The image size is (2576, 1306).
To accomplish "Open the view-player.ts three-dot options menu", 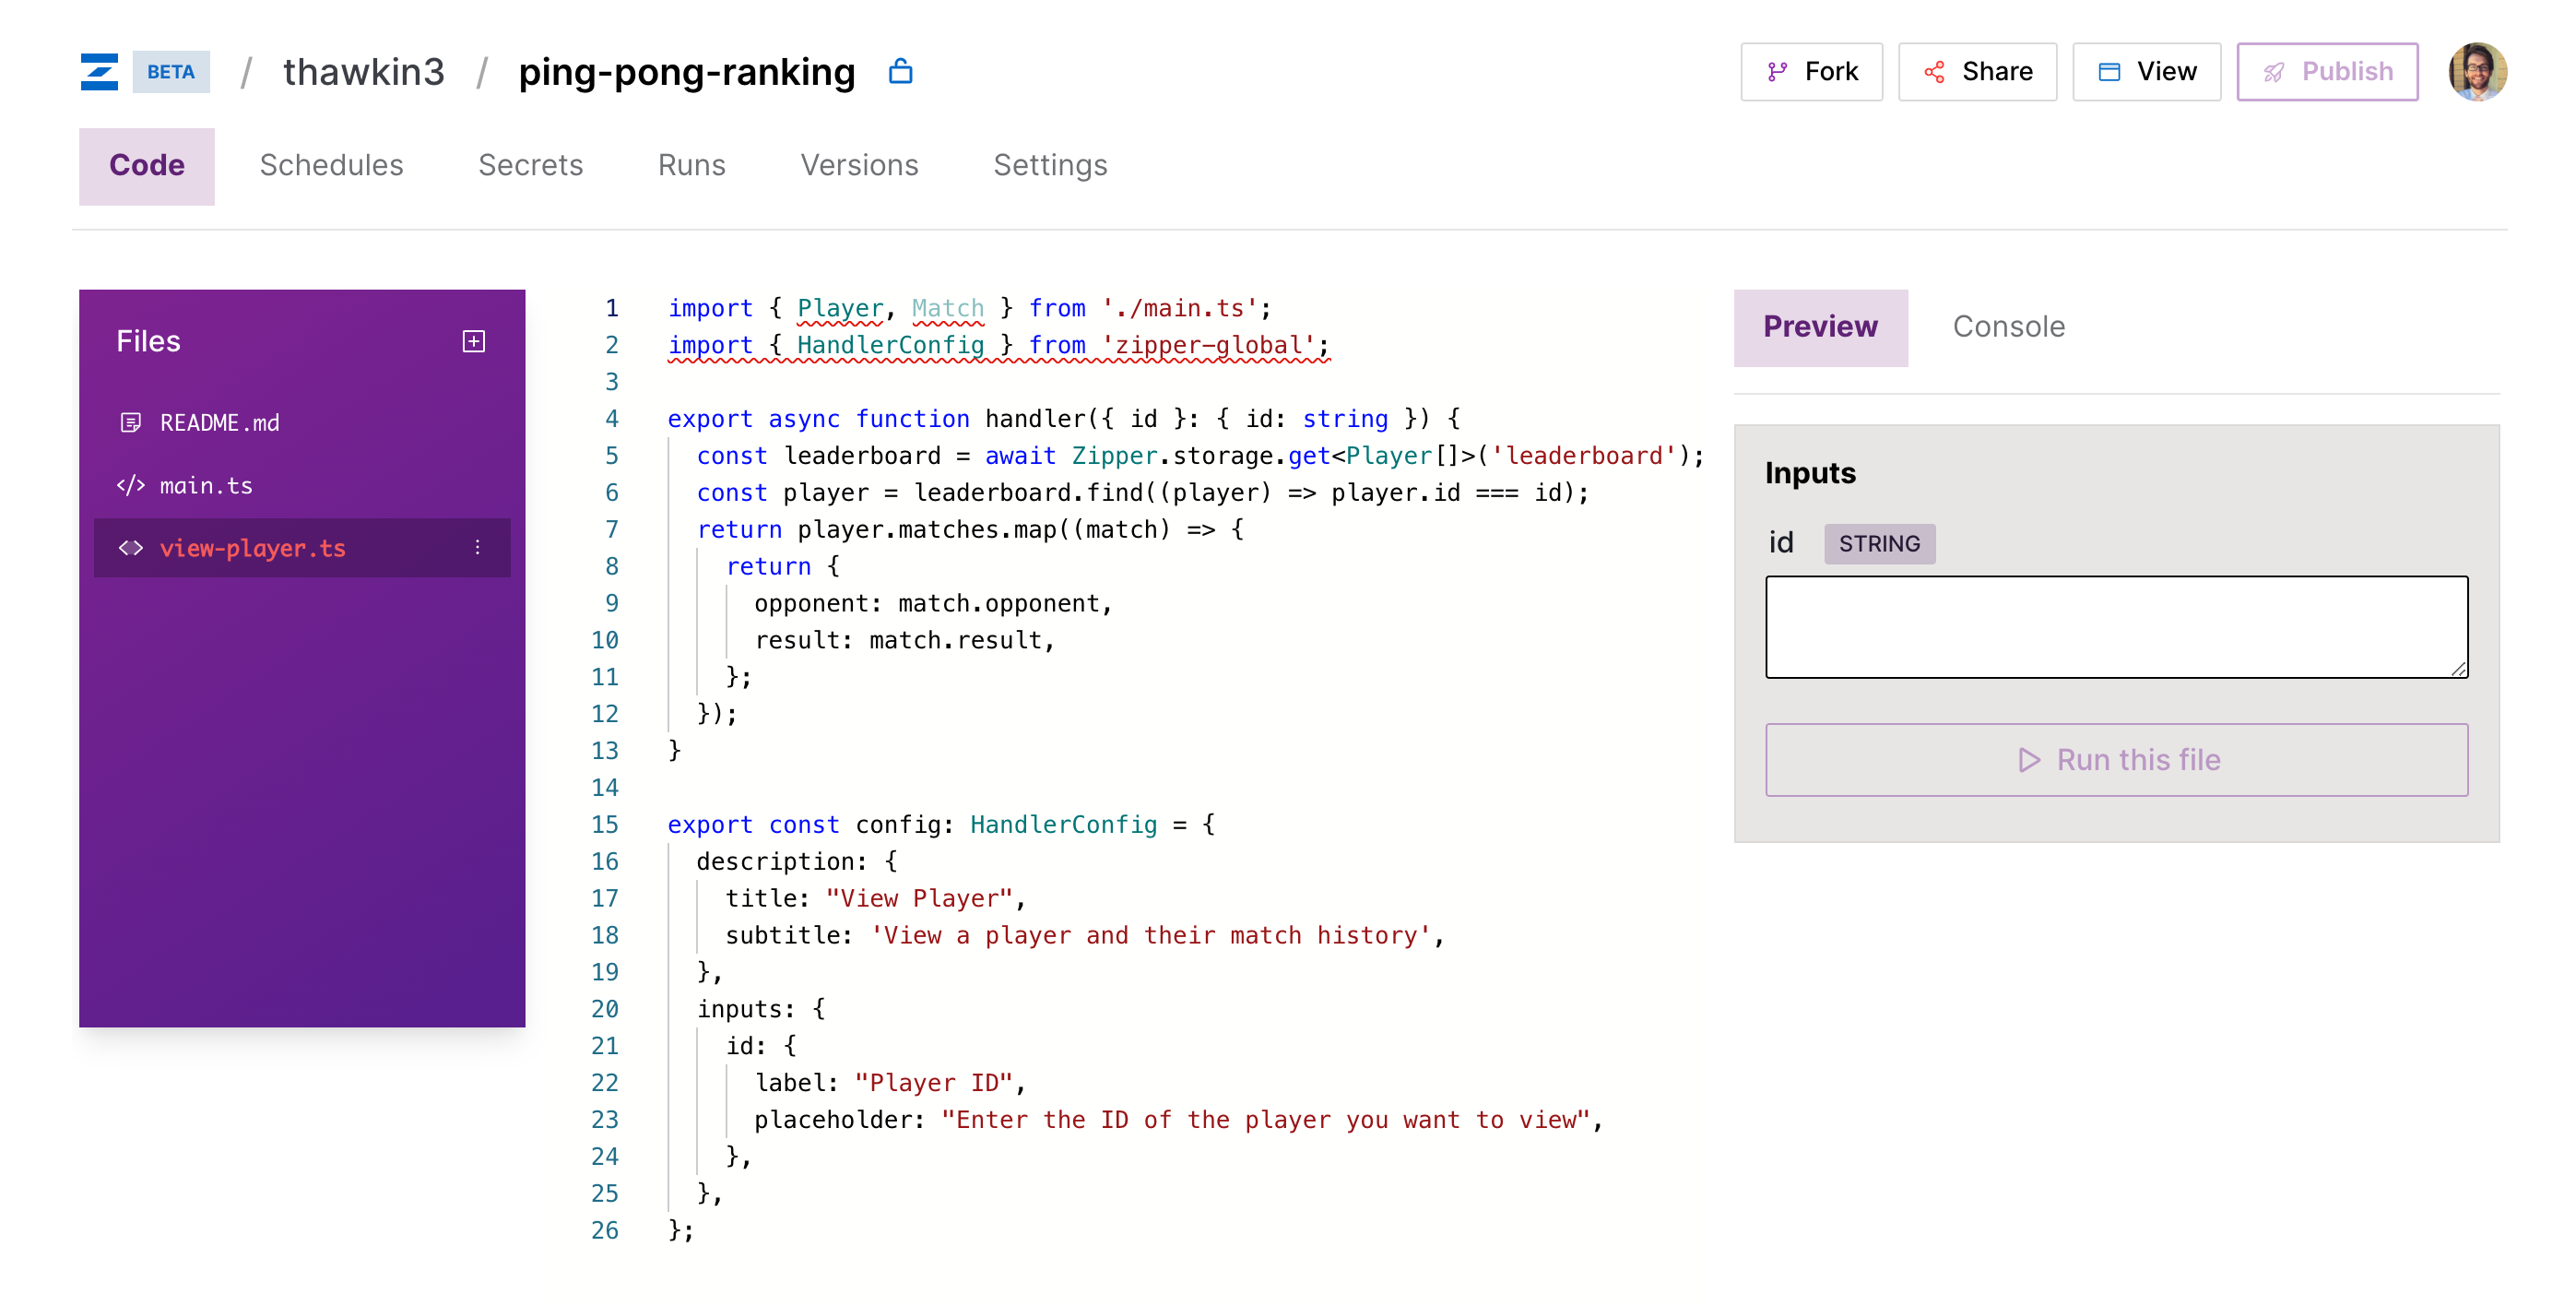I will coord(478,547).
